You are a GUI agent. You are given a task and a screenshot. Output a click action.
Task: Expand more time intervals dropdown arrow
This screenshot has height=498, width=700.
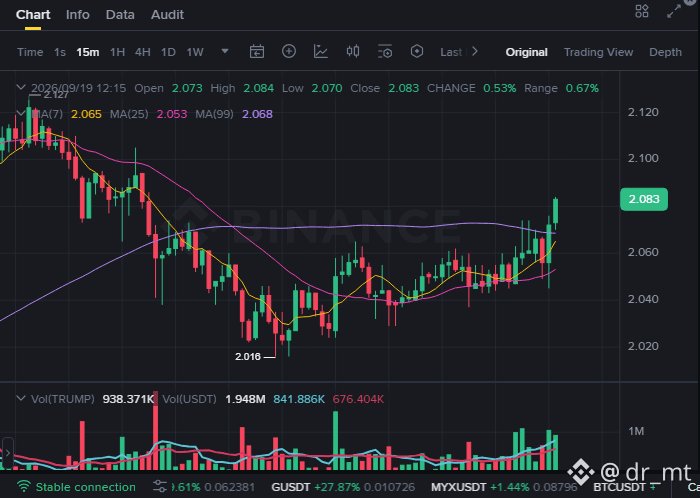(x=225, y=52)
